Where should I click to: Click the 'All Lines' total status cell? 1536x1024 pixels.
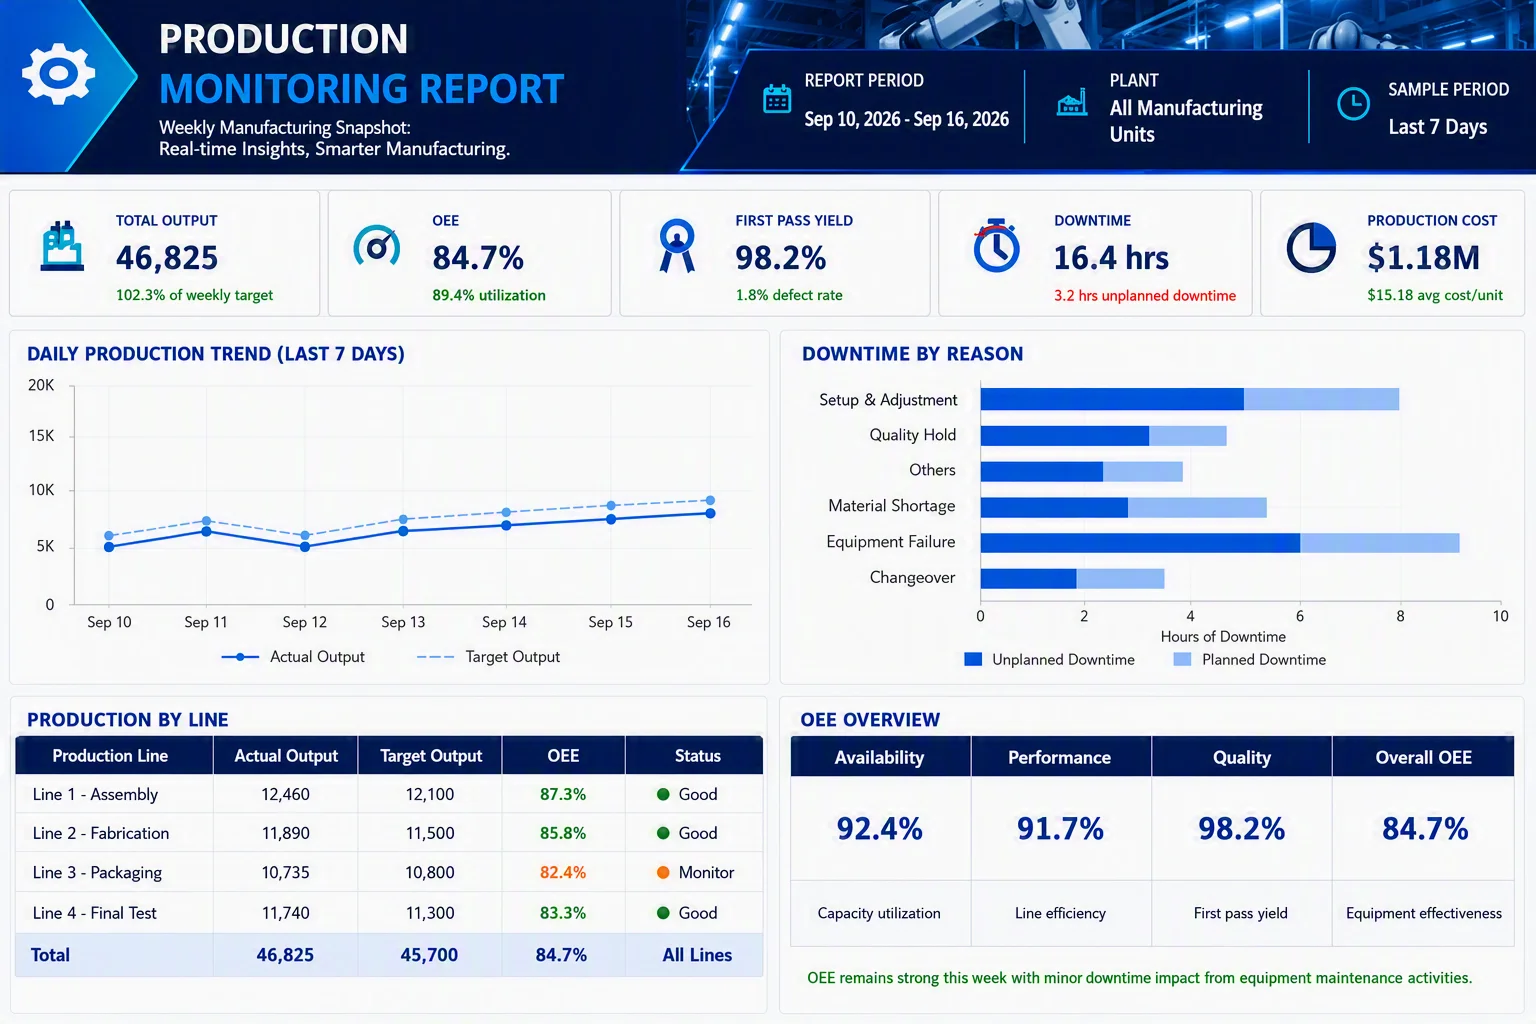[x=697, y=955]
